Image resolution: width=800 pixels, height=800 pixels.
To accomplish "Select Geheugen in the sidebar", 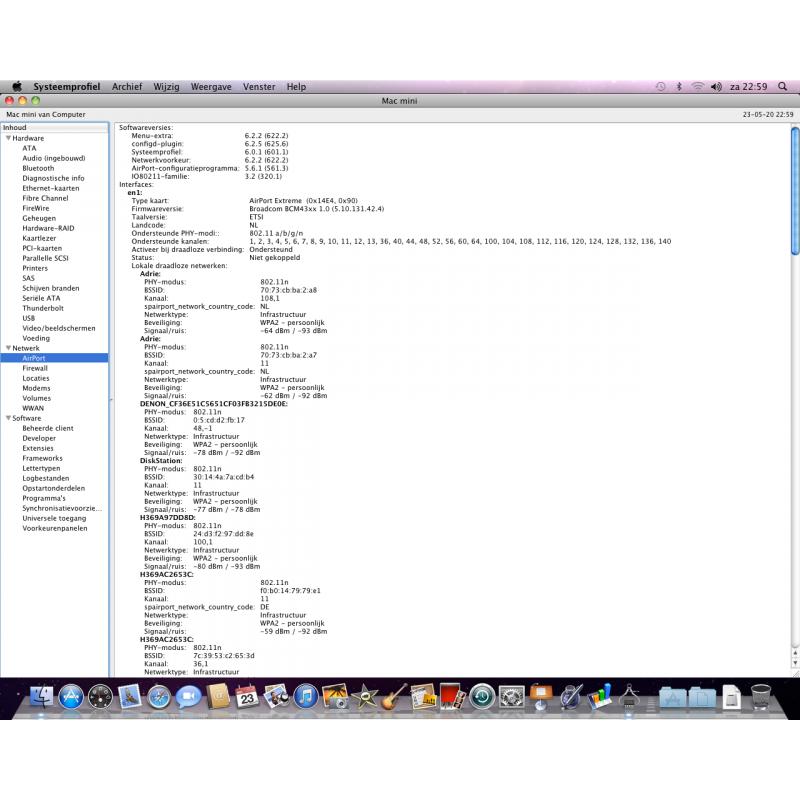I will [x=39, y=218].
